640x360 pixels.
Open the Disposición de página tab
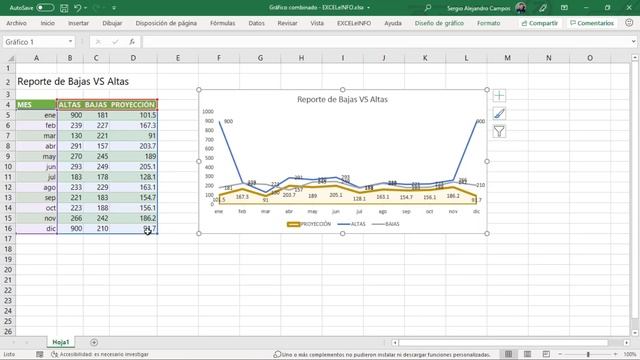166,23
